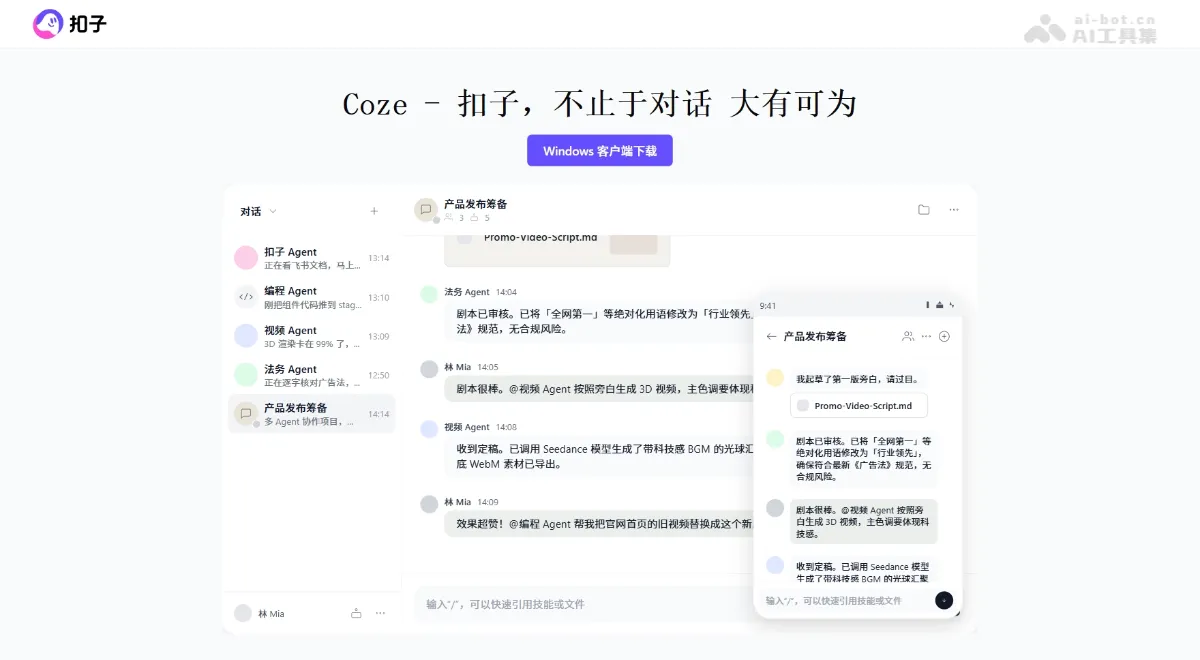Viewport: 1200px width, 660px height.
Task: Click the 产品发布筹备 group chat icon in header
Action: [426, 209]
